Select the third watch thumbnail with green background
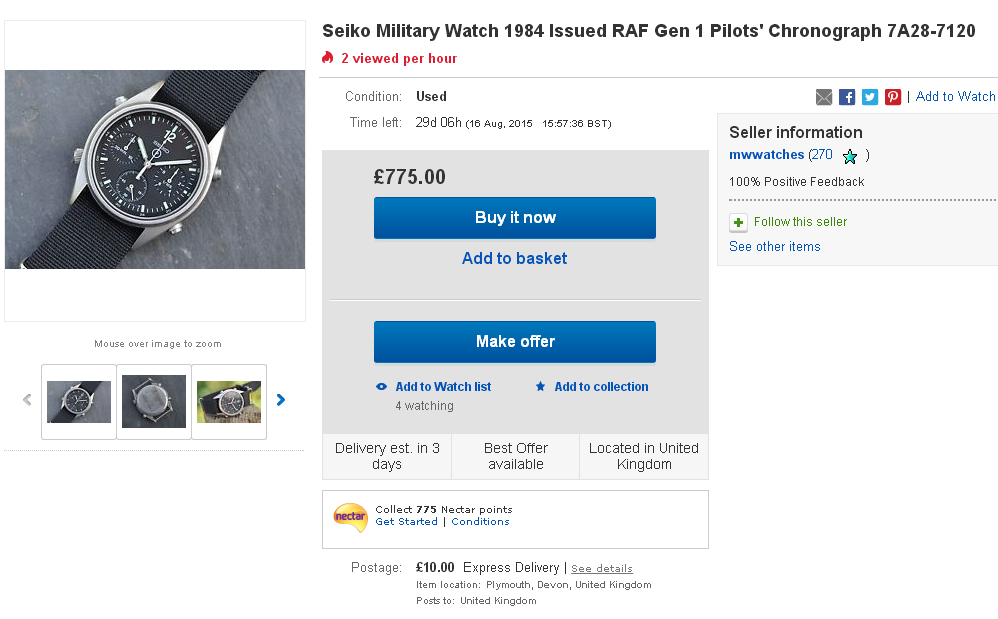 coord(228,401)
